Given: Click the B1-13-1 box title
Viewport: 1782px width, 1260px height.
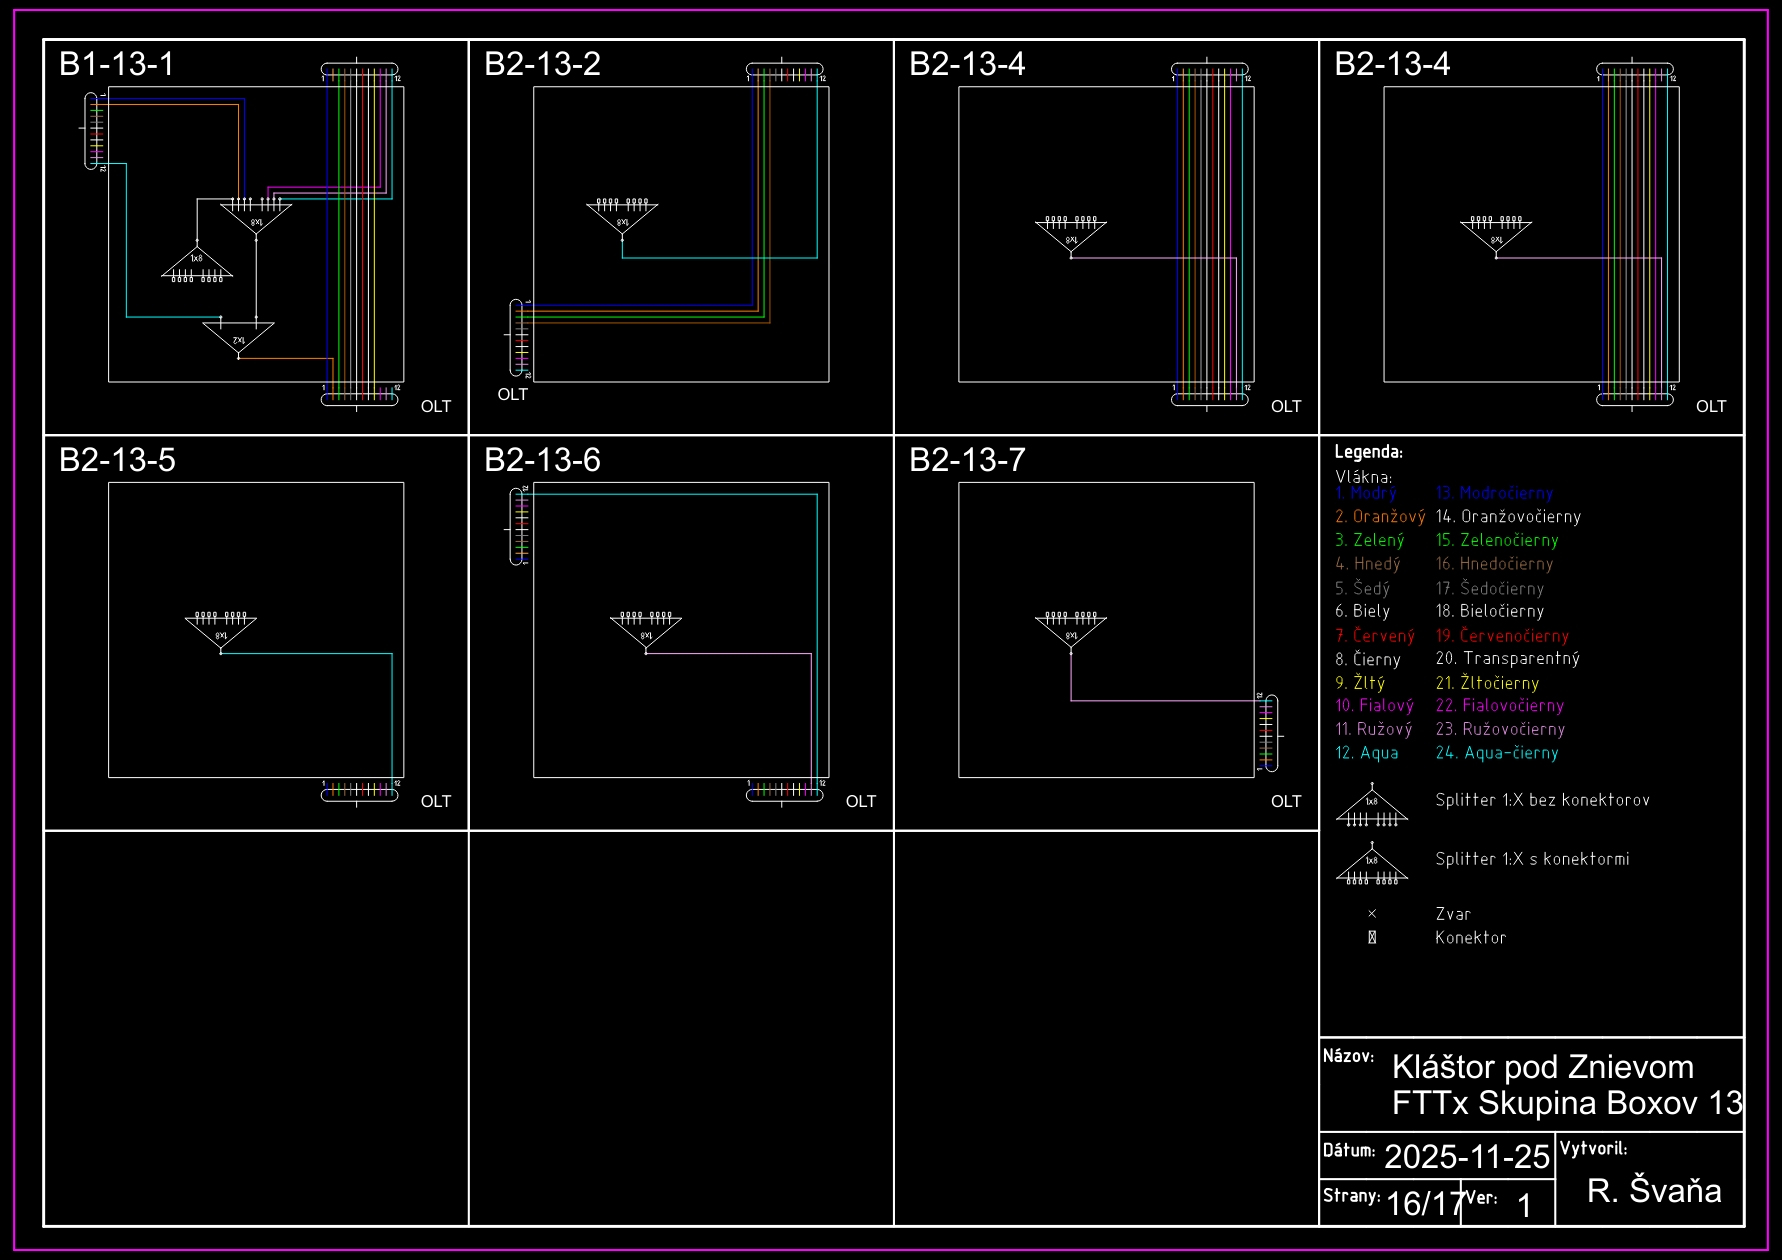Looking at the screenshot, I should [x=117, y=64].
